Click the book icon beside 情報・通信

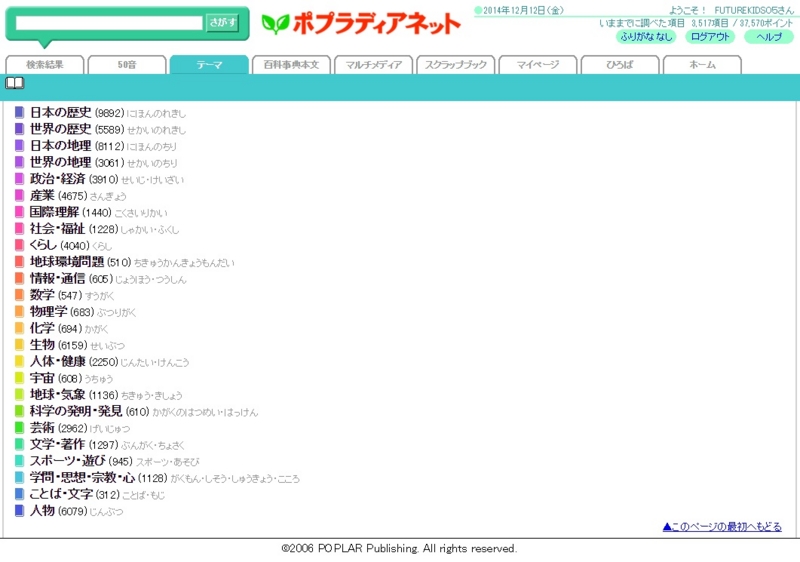(x=19, y=278)
